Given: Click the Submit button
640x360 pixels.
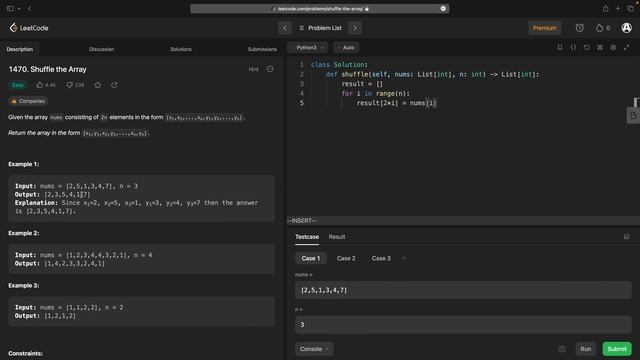Looking at the screenshot, I should point(617,349).
